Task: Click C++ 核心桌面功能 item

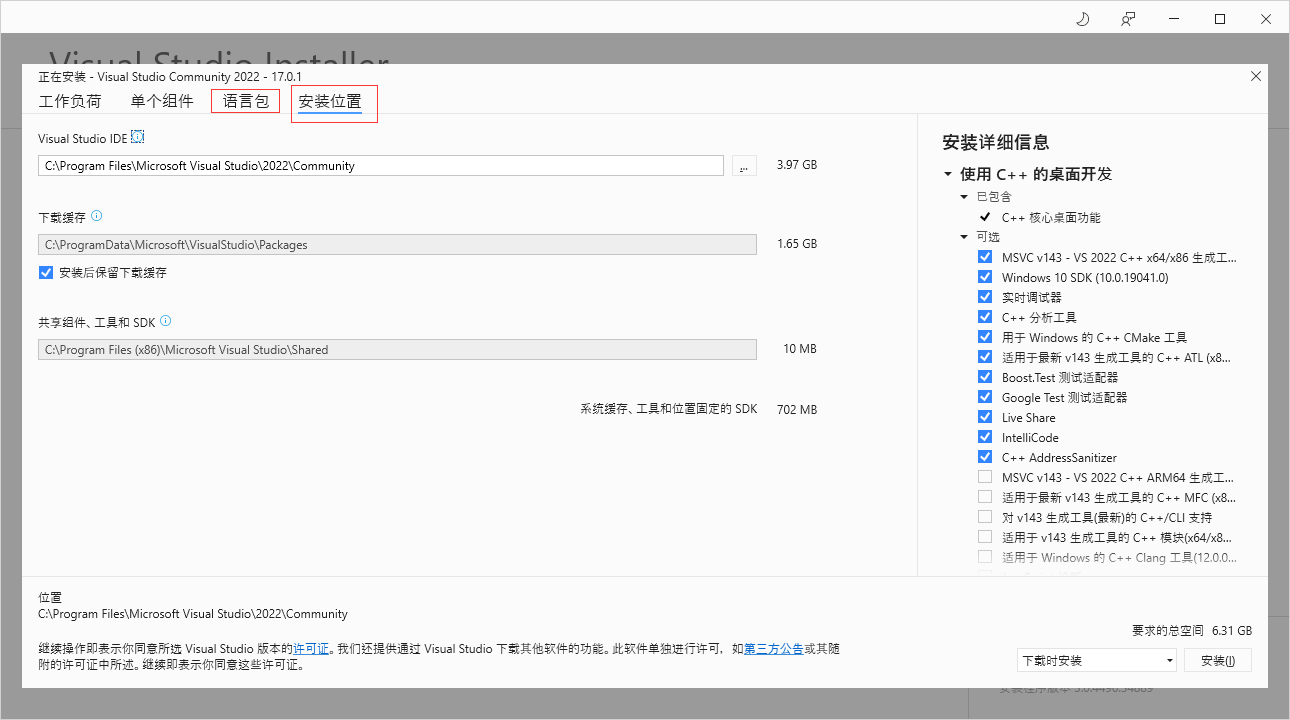Action: point(1050,217)
